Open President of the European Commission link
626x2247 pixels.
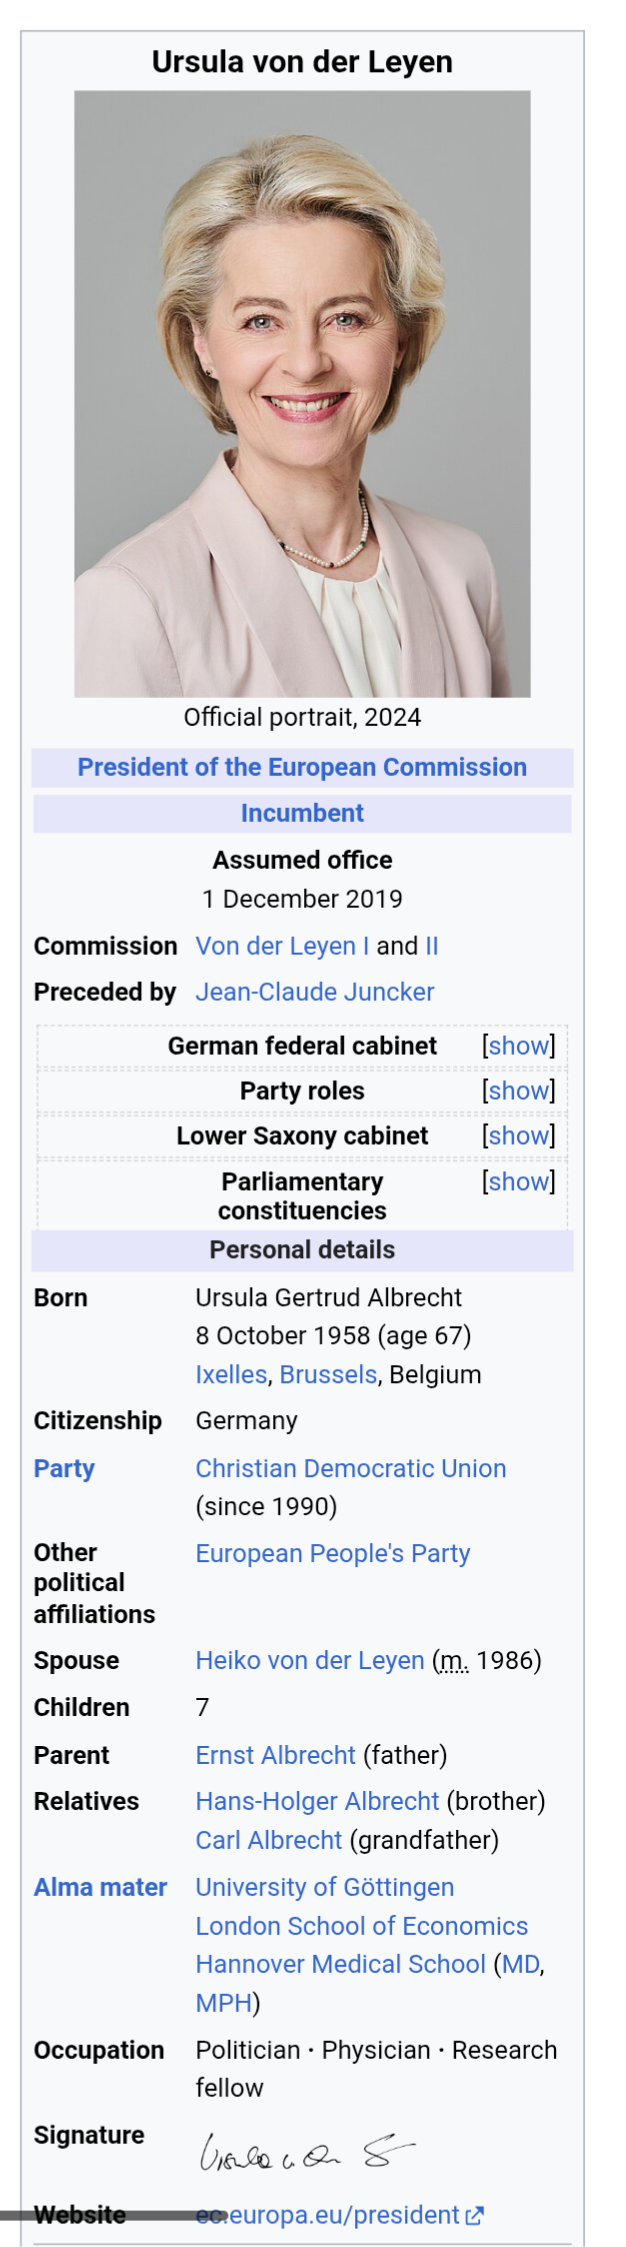coord(302,767)
